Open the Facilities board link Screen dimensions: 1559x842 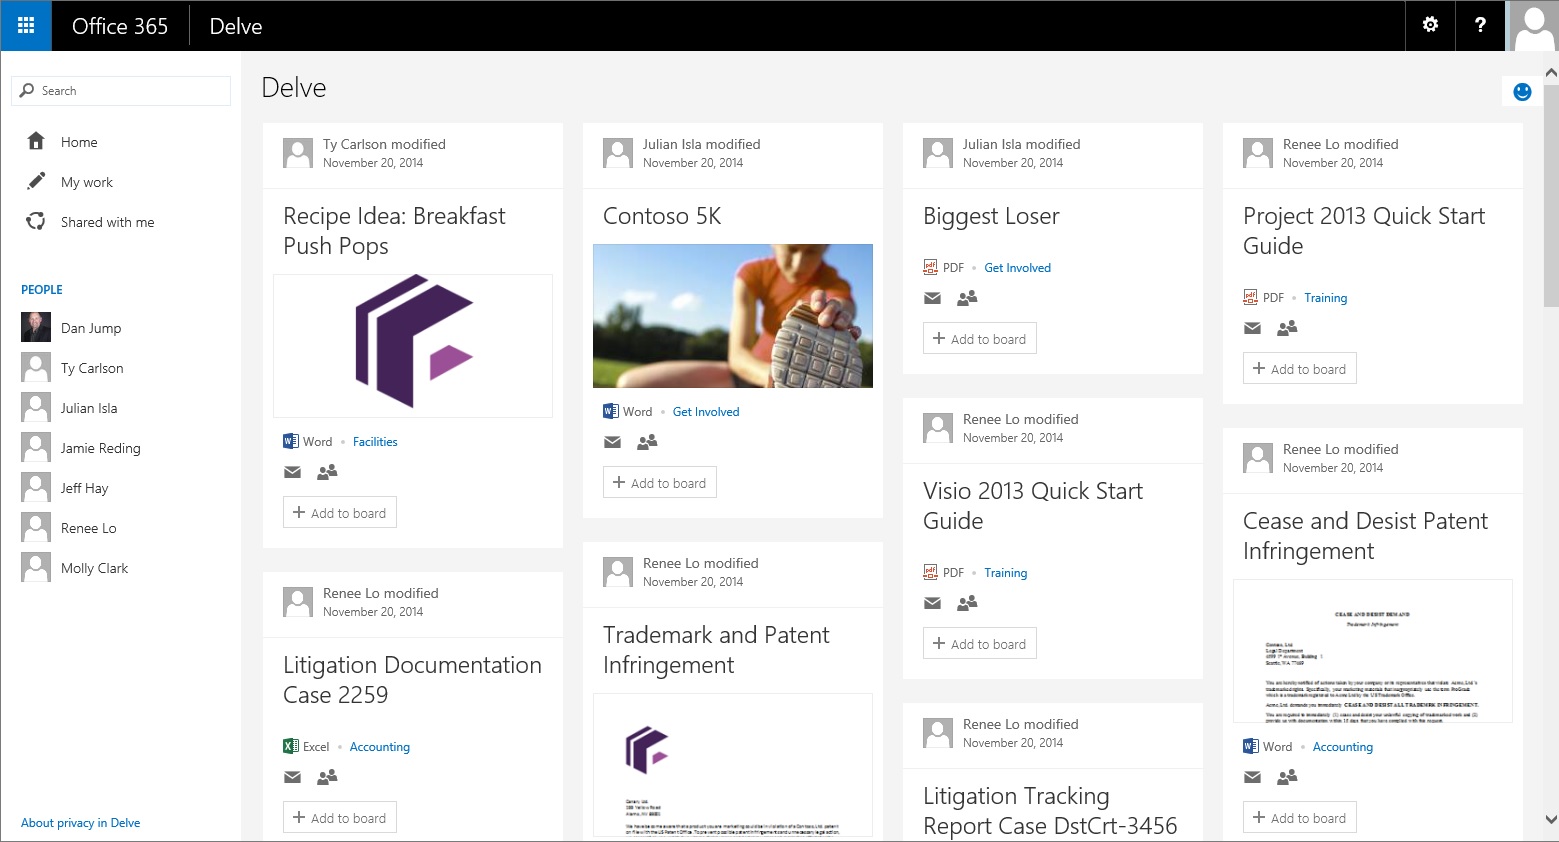(375, 441)
